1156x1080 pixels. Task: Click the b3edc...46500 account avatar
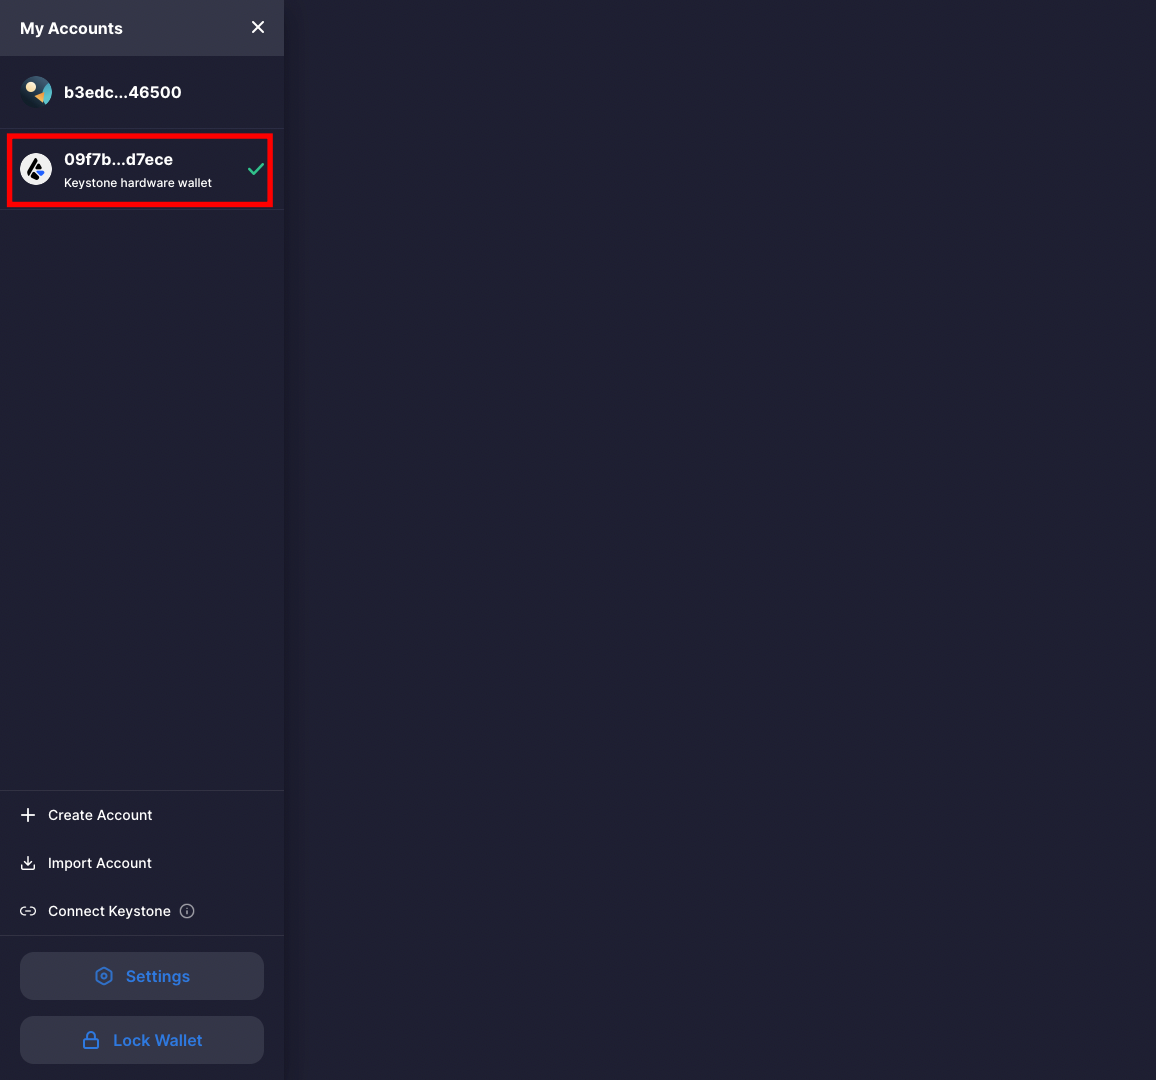point(37,92)
